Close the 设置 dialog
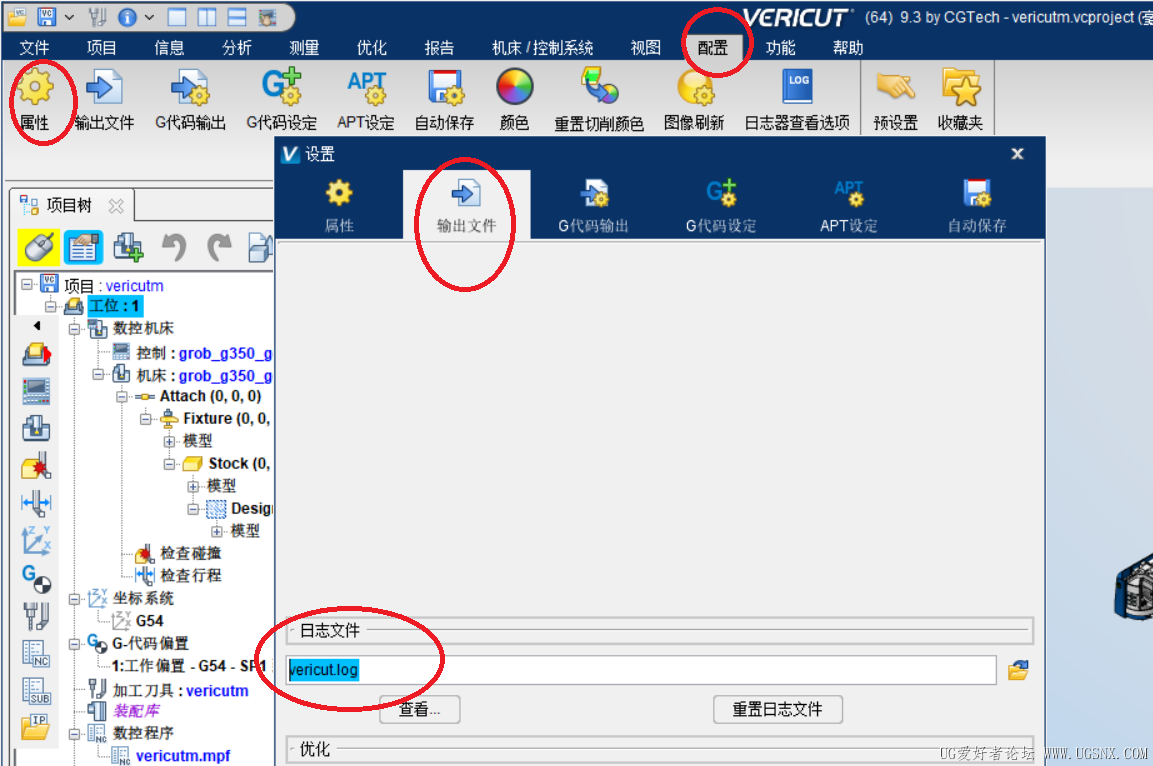 [x=1017, y=154]
